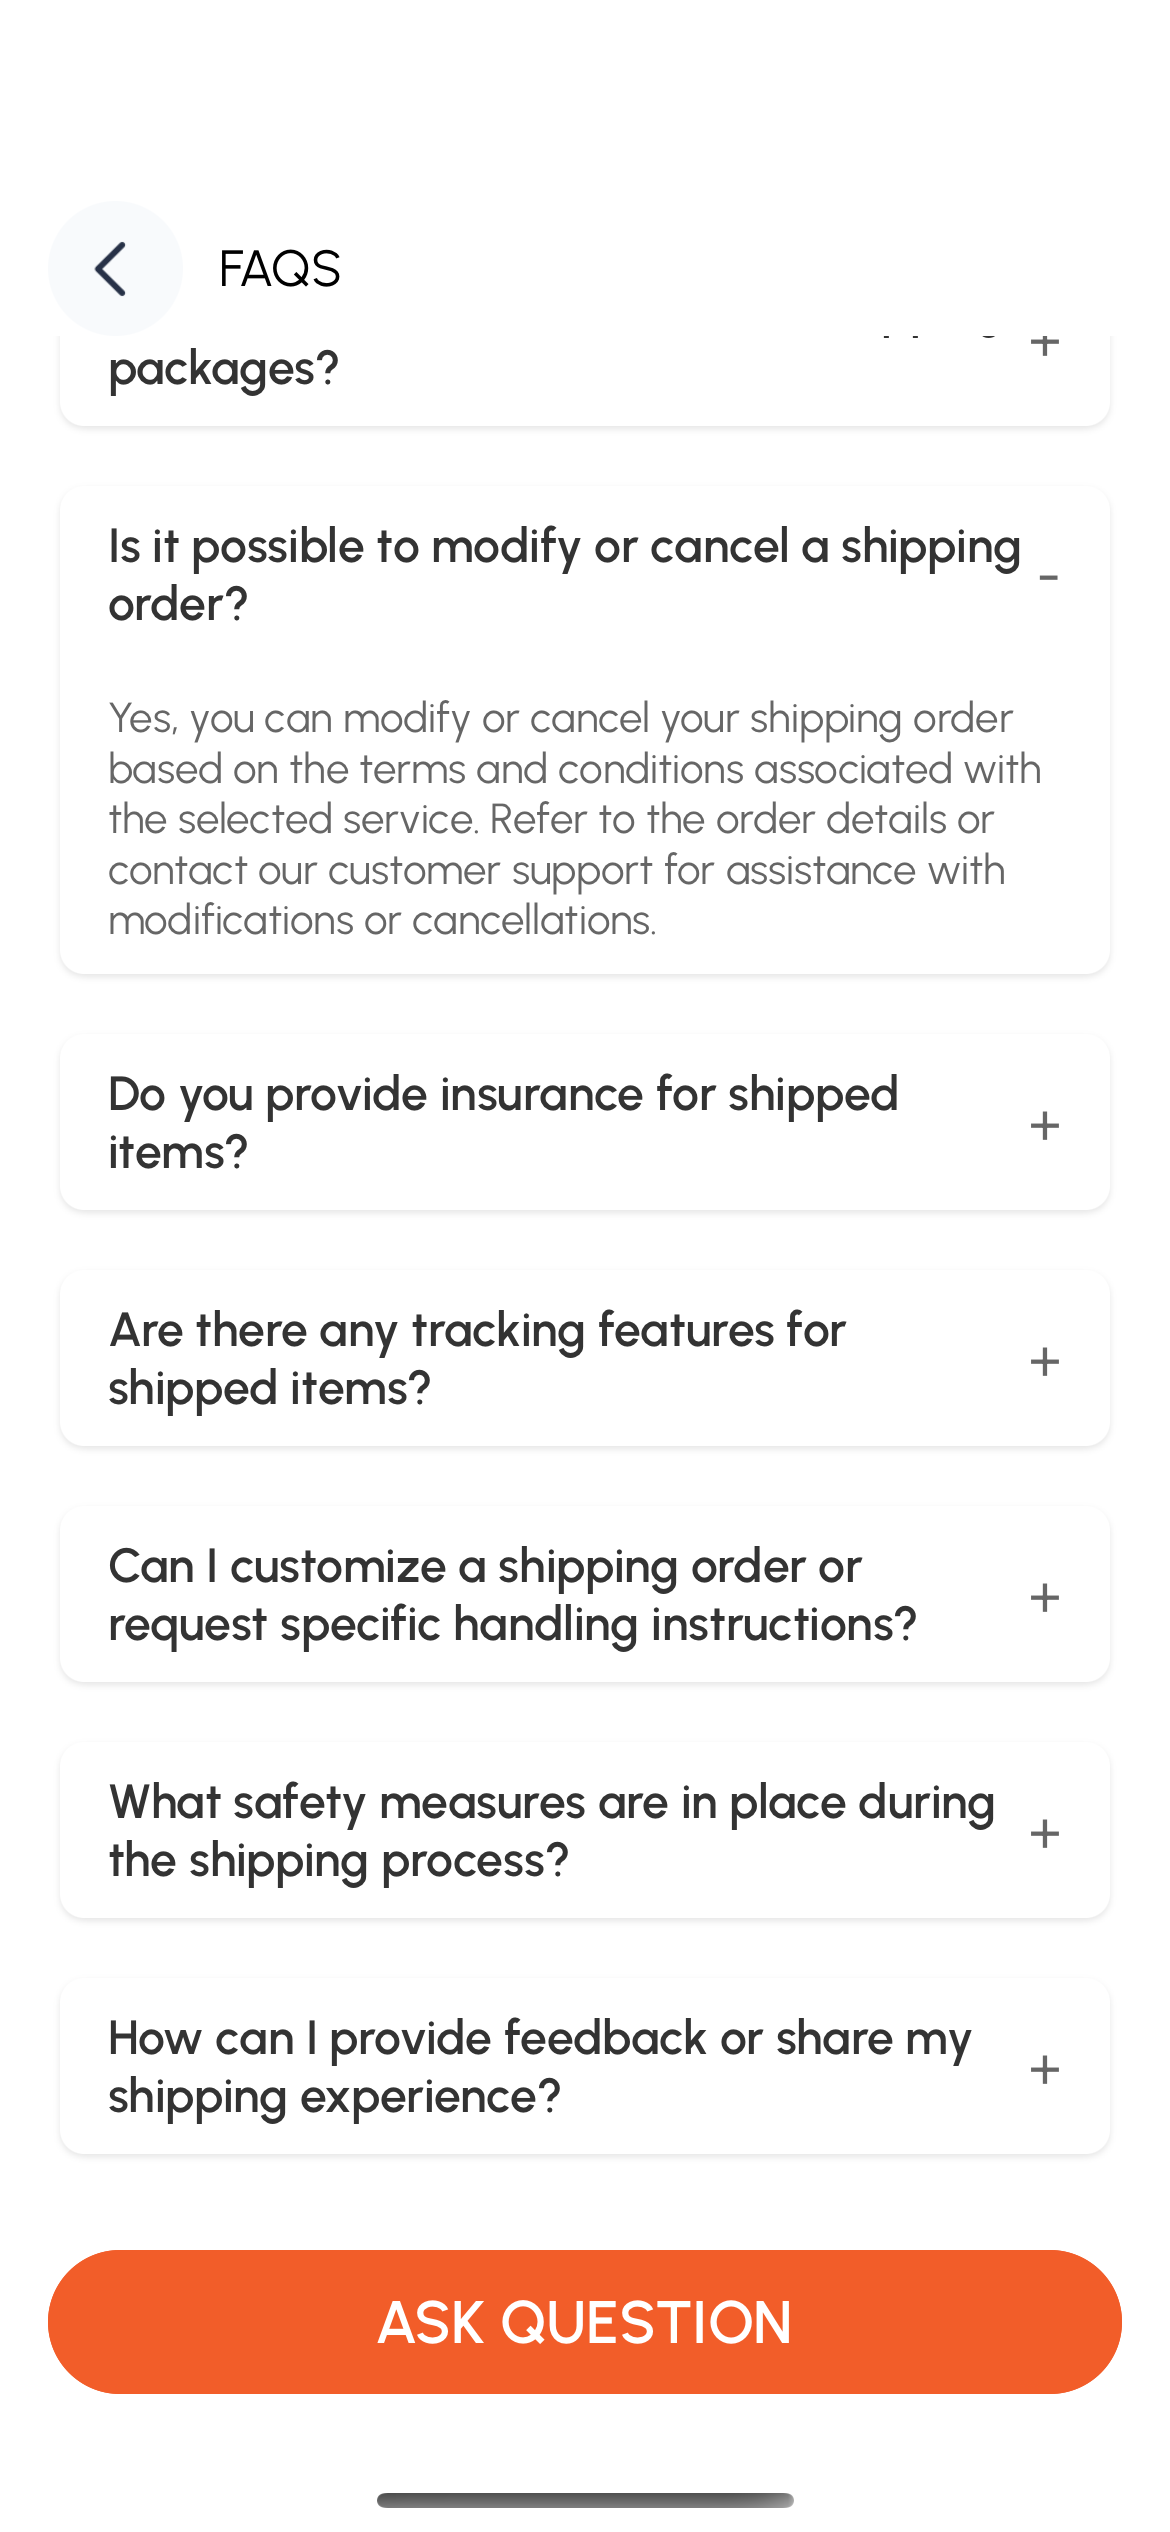The height and width of the screenshot is (2532, 1170).
Task: Select the "shipping experience?" text line
Action: [x=334, y=2096]
